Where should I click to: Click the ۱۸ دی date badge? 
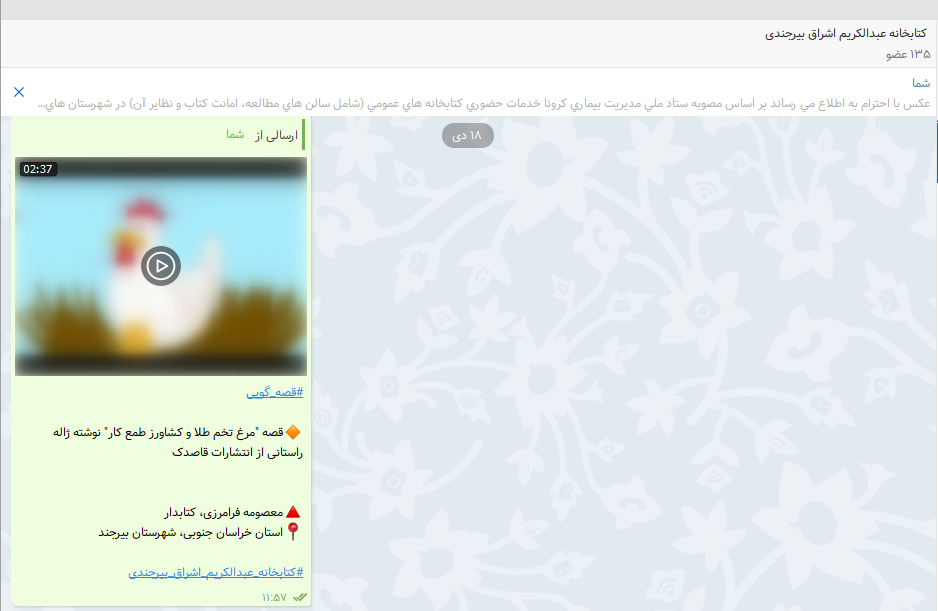pos(468,135)
